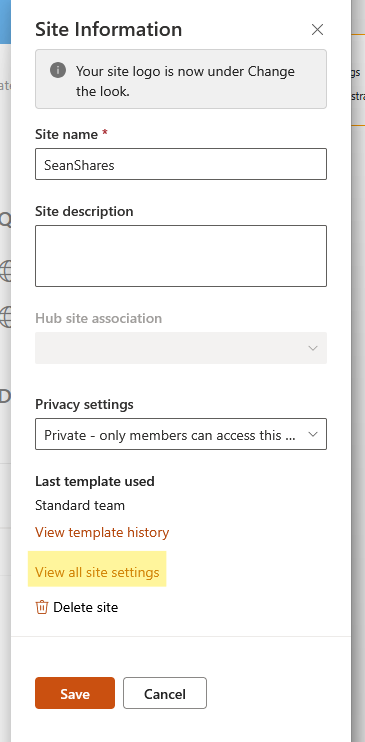365x742 pixels.
Task: Close the Site Information panel
Action: (317, 29)
